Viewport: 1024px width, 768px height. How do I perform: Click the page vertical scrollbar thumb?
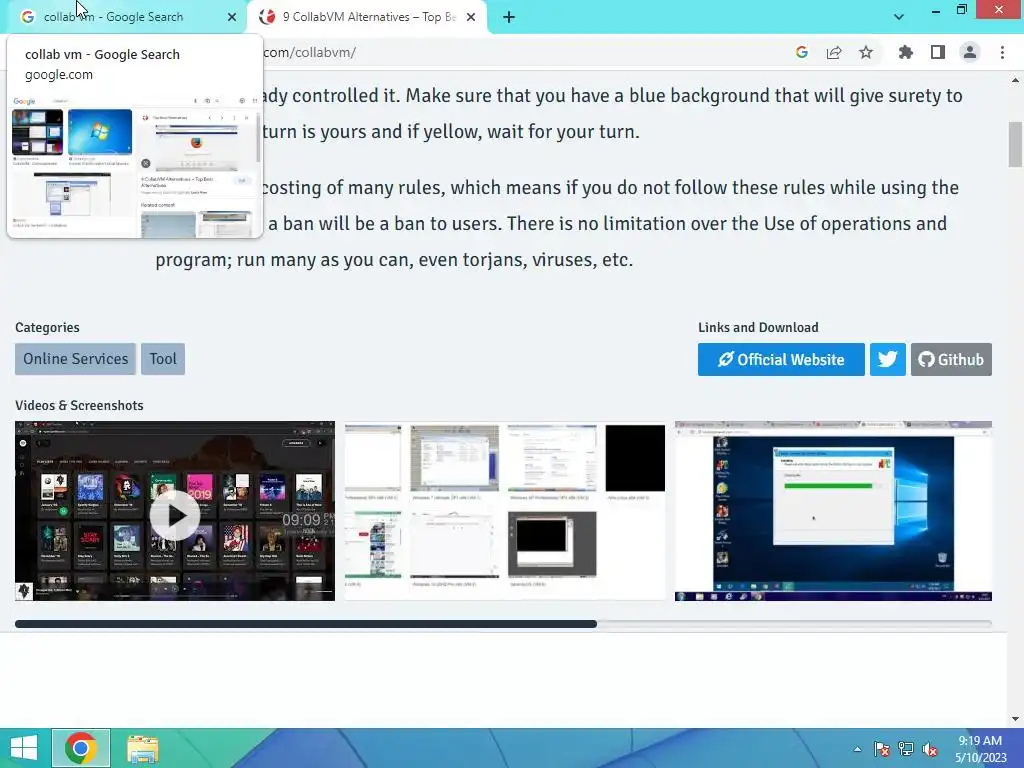pyautogui.click(x=1015, y=144)
